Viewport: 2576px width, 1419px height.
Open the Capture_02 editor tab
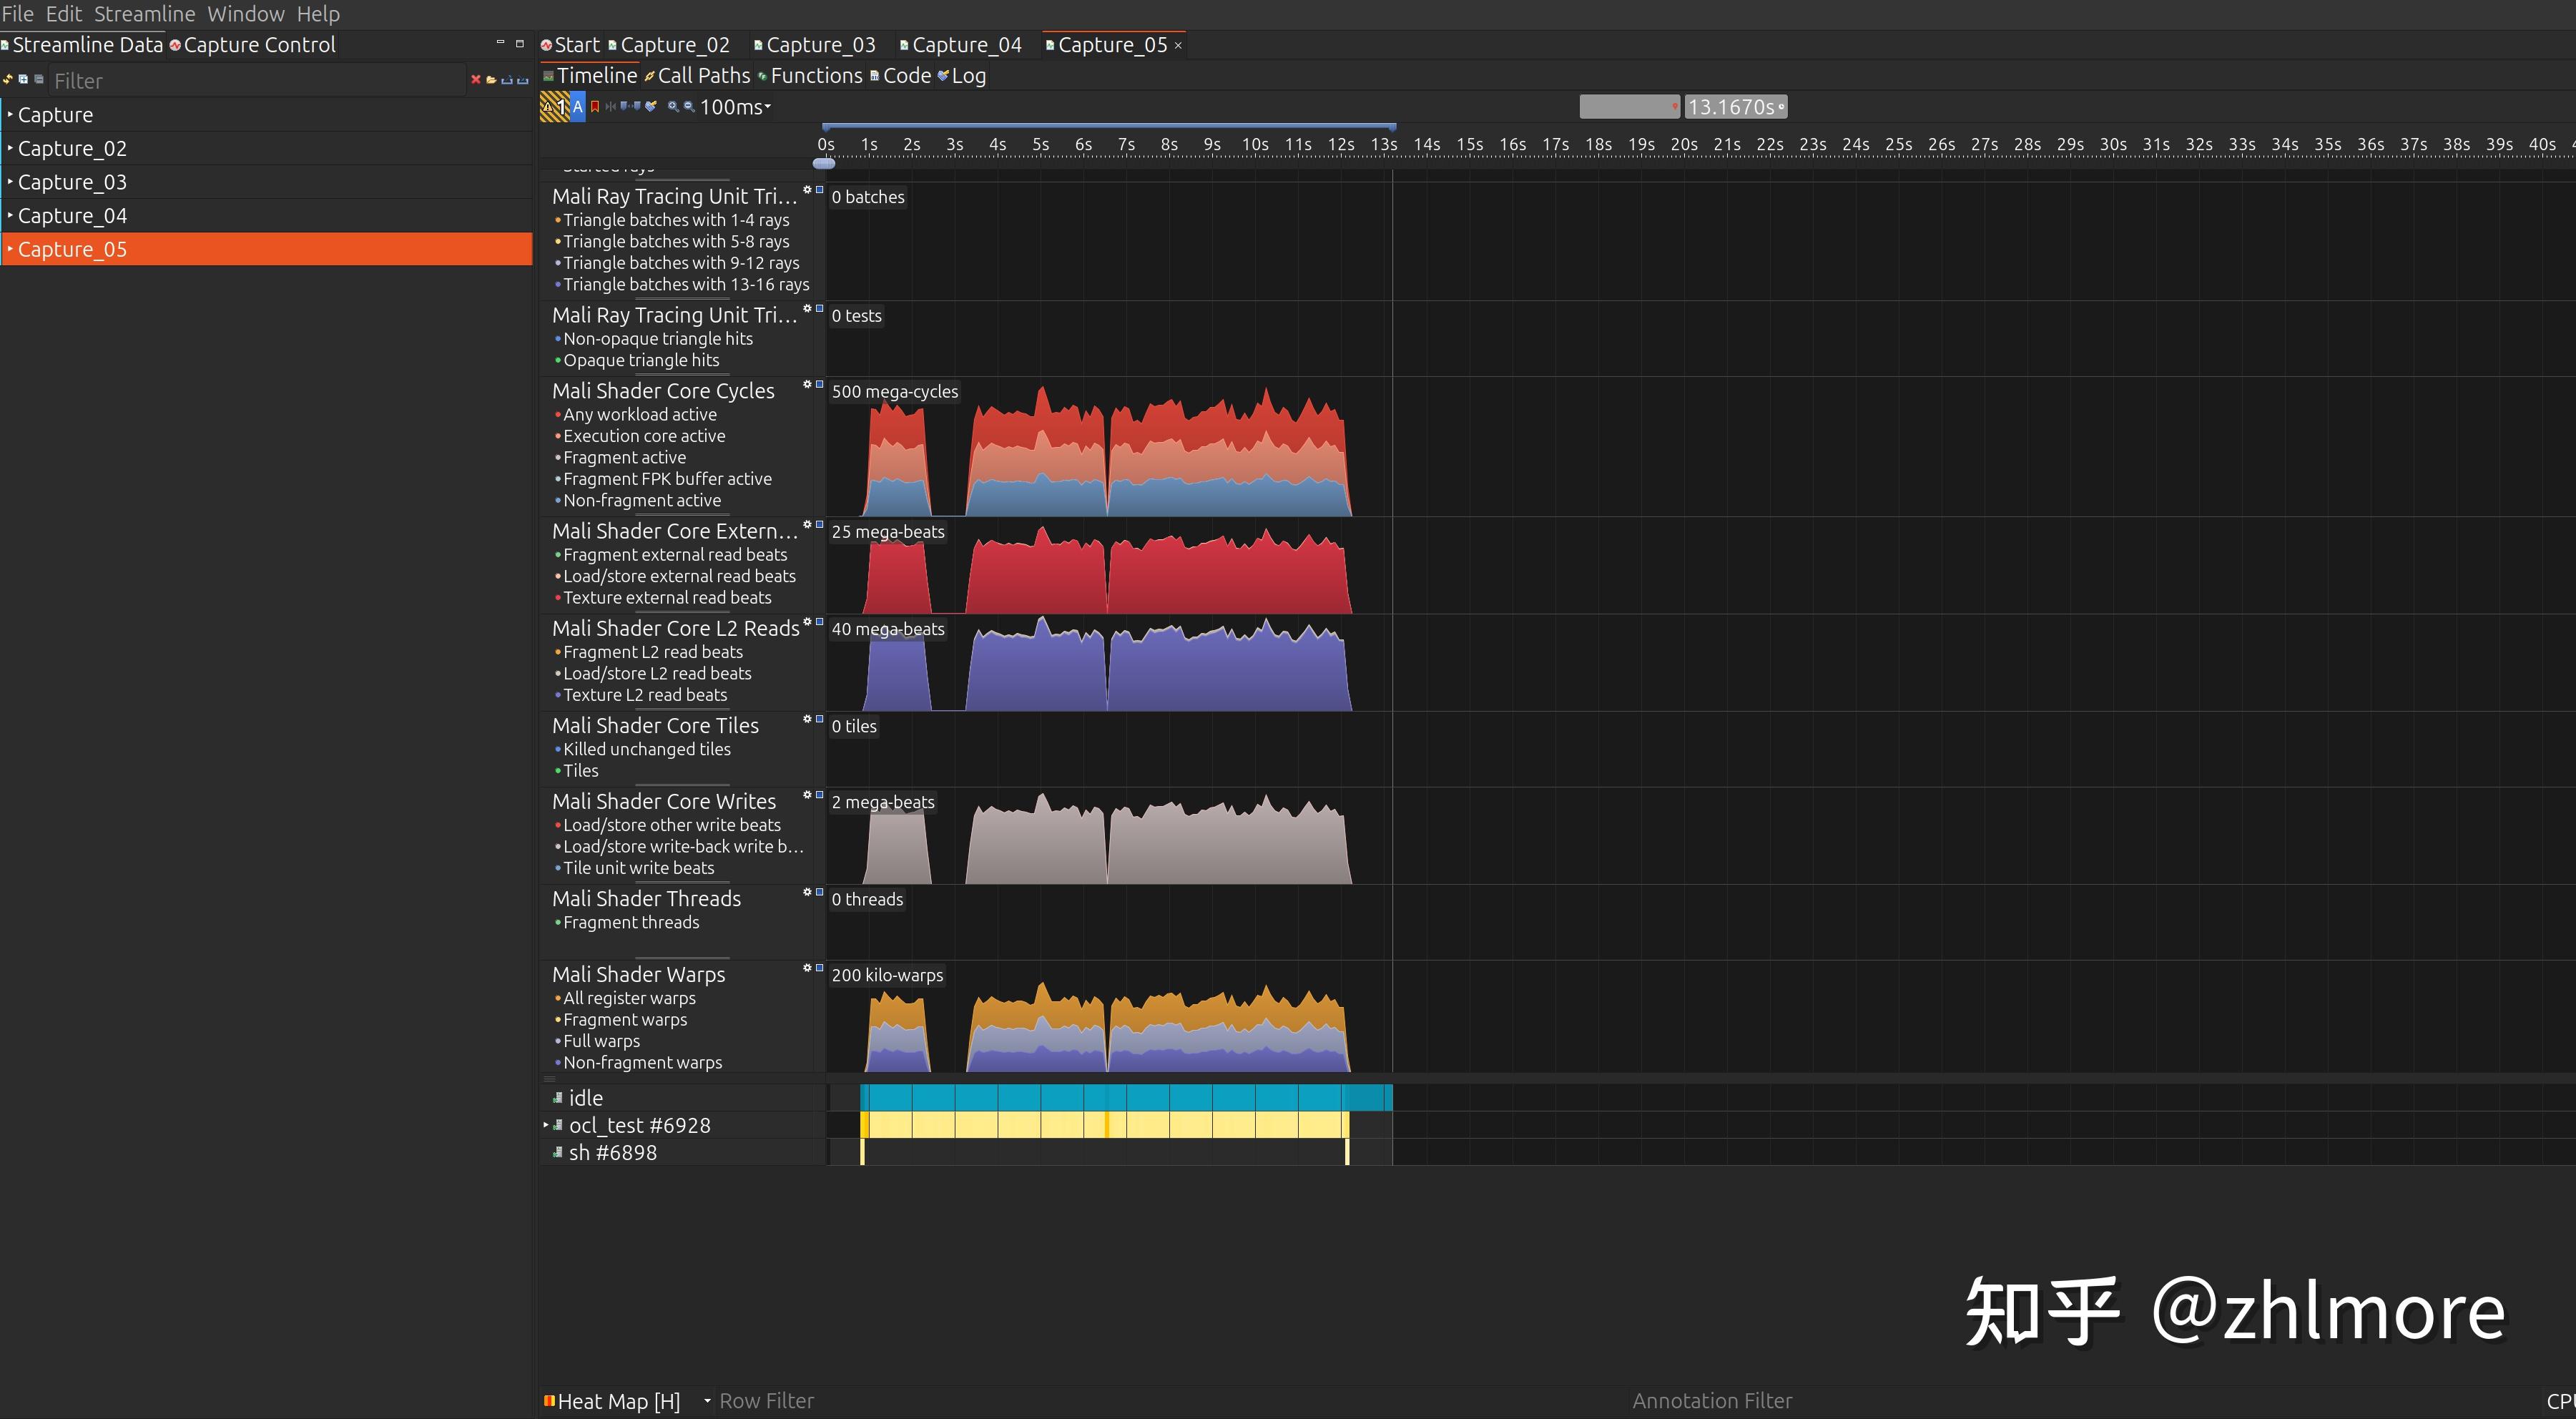pyautogui.click(x=672, y=45)
